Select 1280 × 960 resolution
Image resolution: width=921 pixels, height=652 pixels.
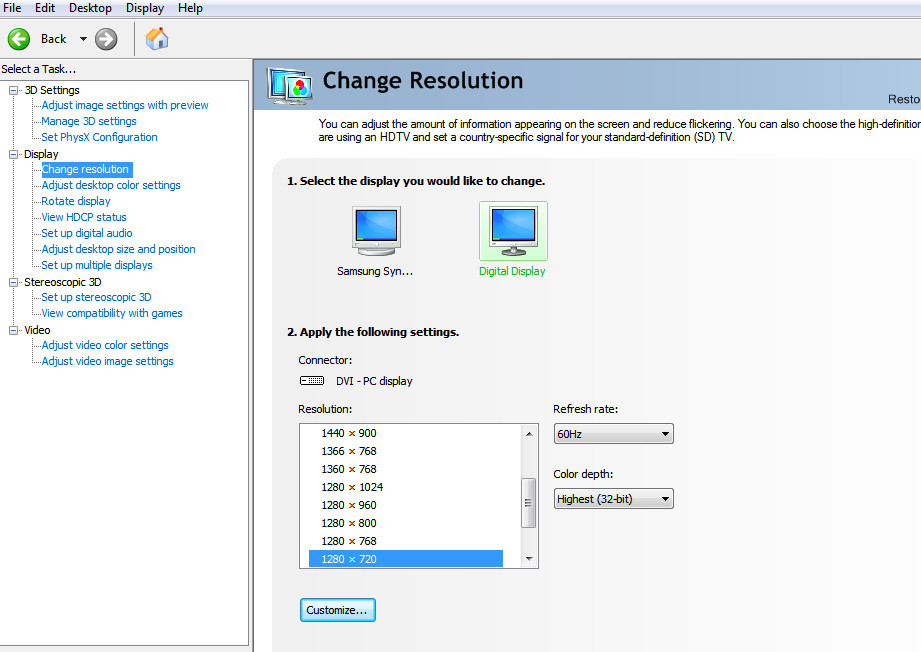coord(349,505)
